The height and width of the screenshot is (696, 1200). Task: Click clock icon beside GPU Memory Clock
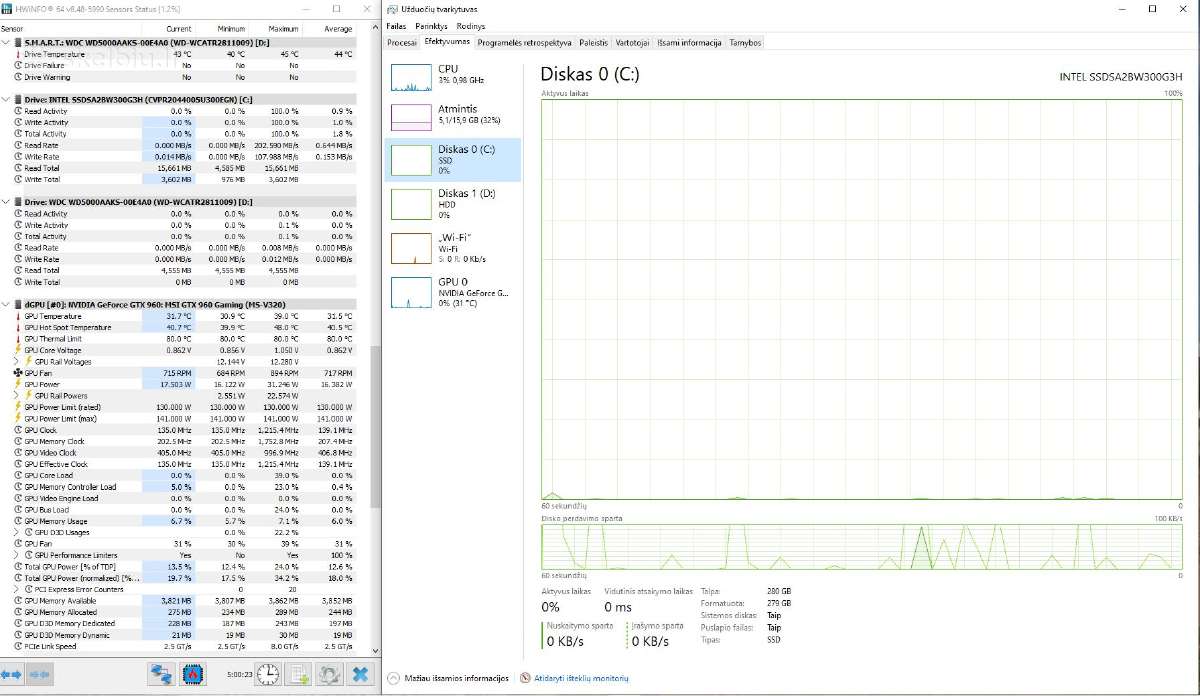point(18,441)
